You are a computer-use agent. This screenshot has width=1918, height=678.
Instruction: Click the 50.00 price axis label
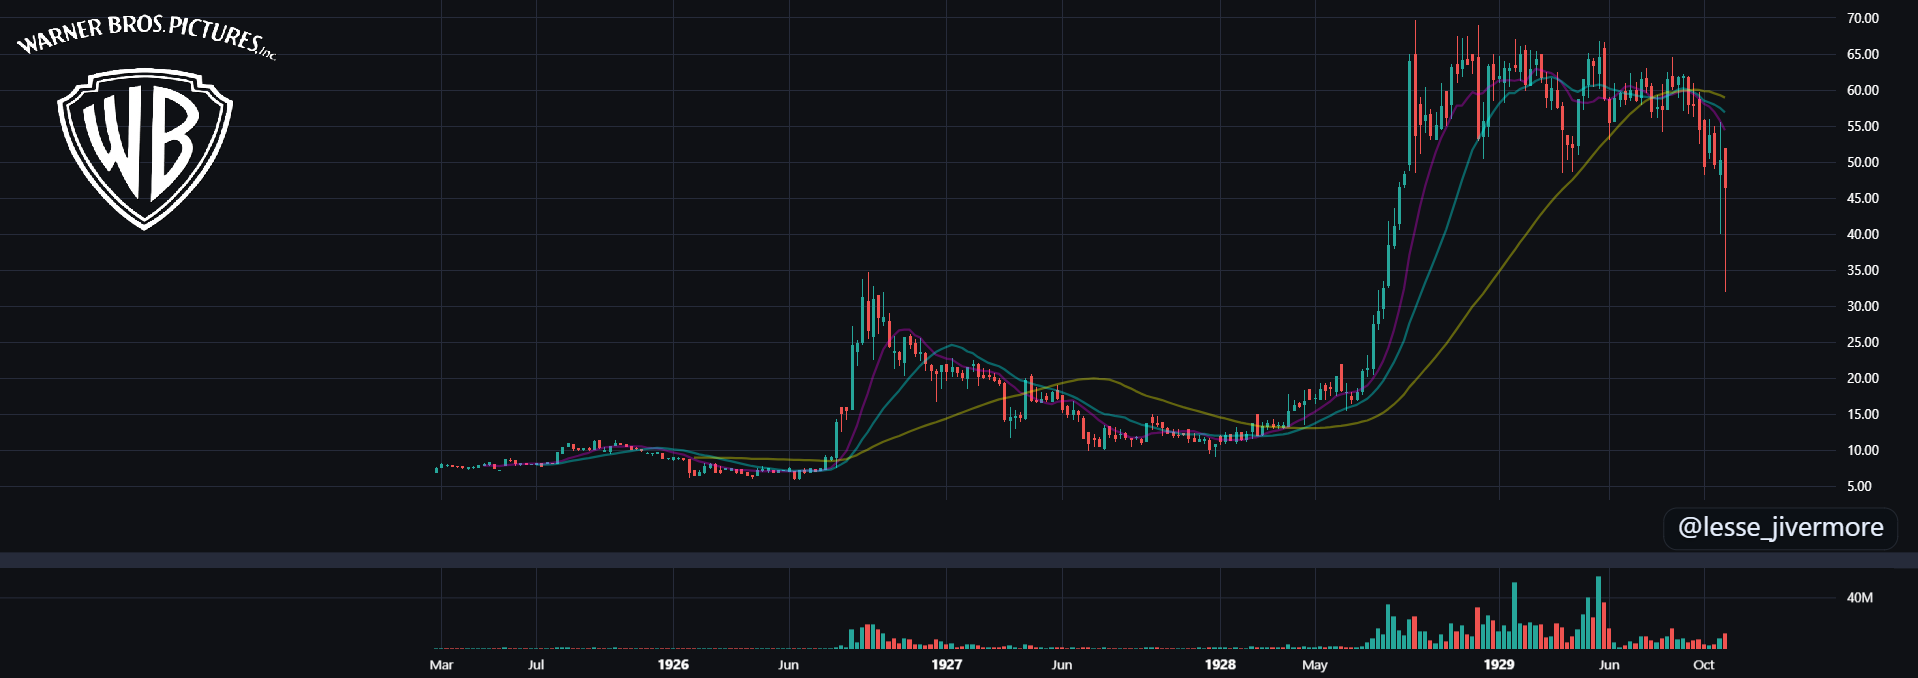[x=1863, y=162]
